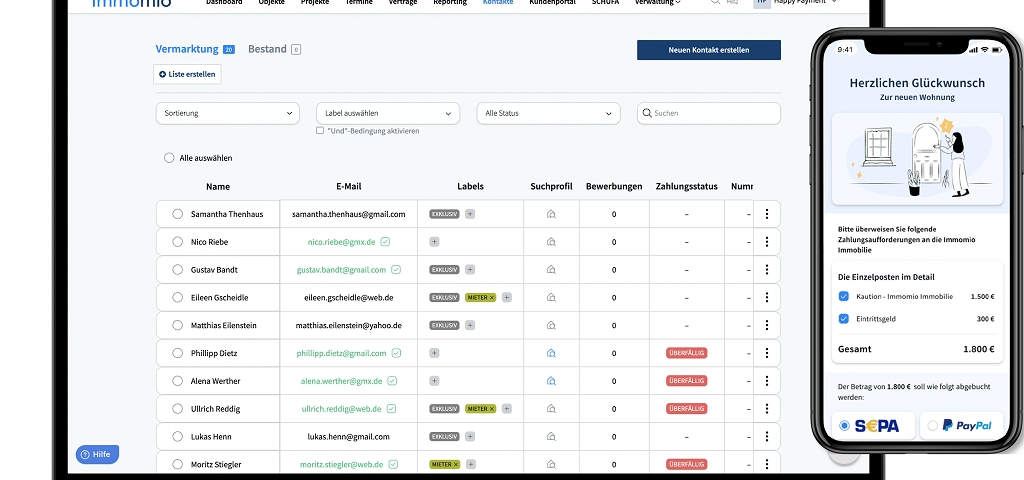1024x480 pixels.
Task: Enable the "Und"-Bedingung aktivieren checkbox
Action: (x=320, y=131)
